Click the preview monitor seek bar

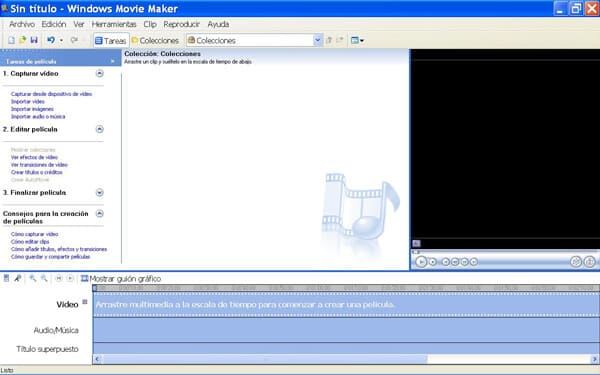tap(505, 252)
